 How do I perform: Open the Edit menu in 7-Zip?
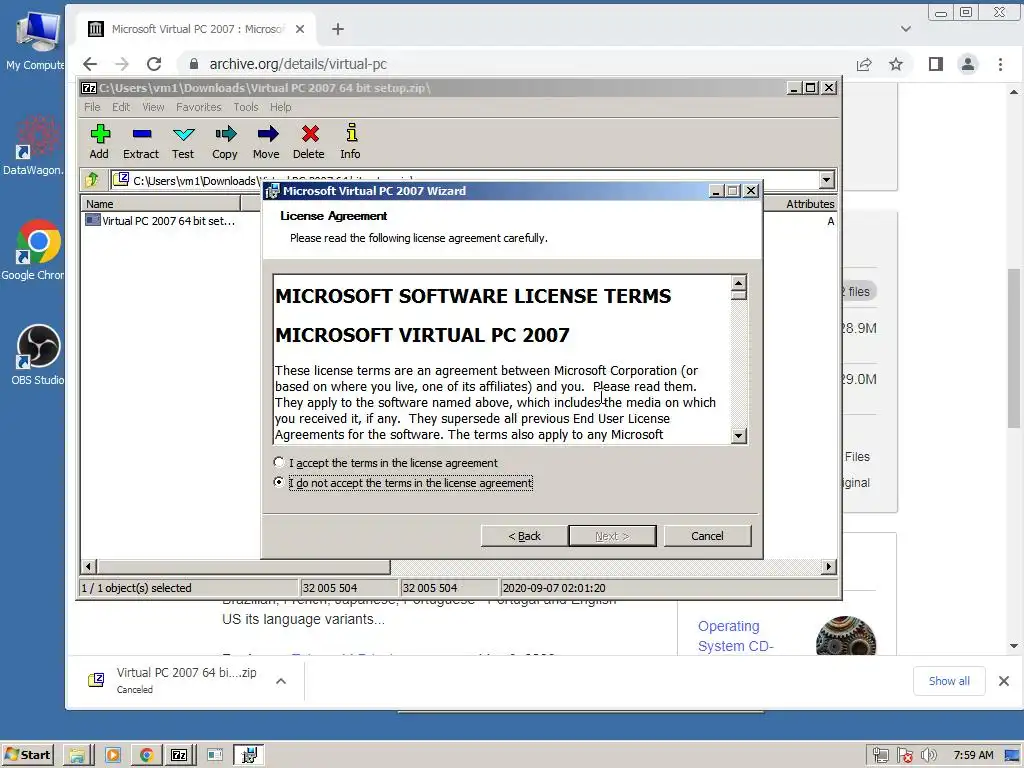coord(121,107)
